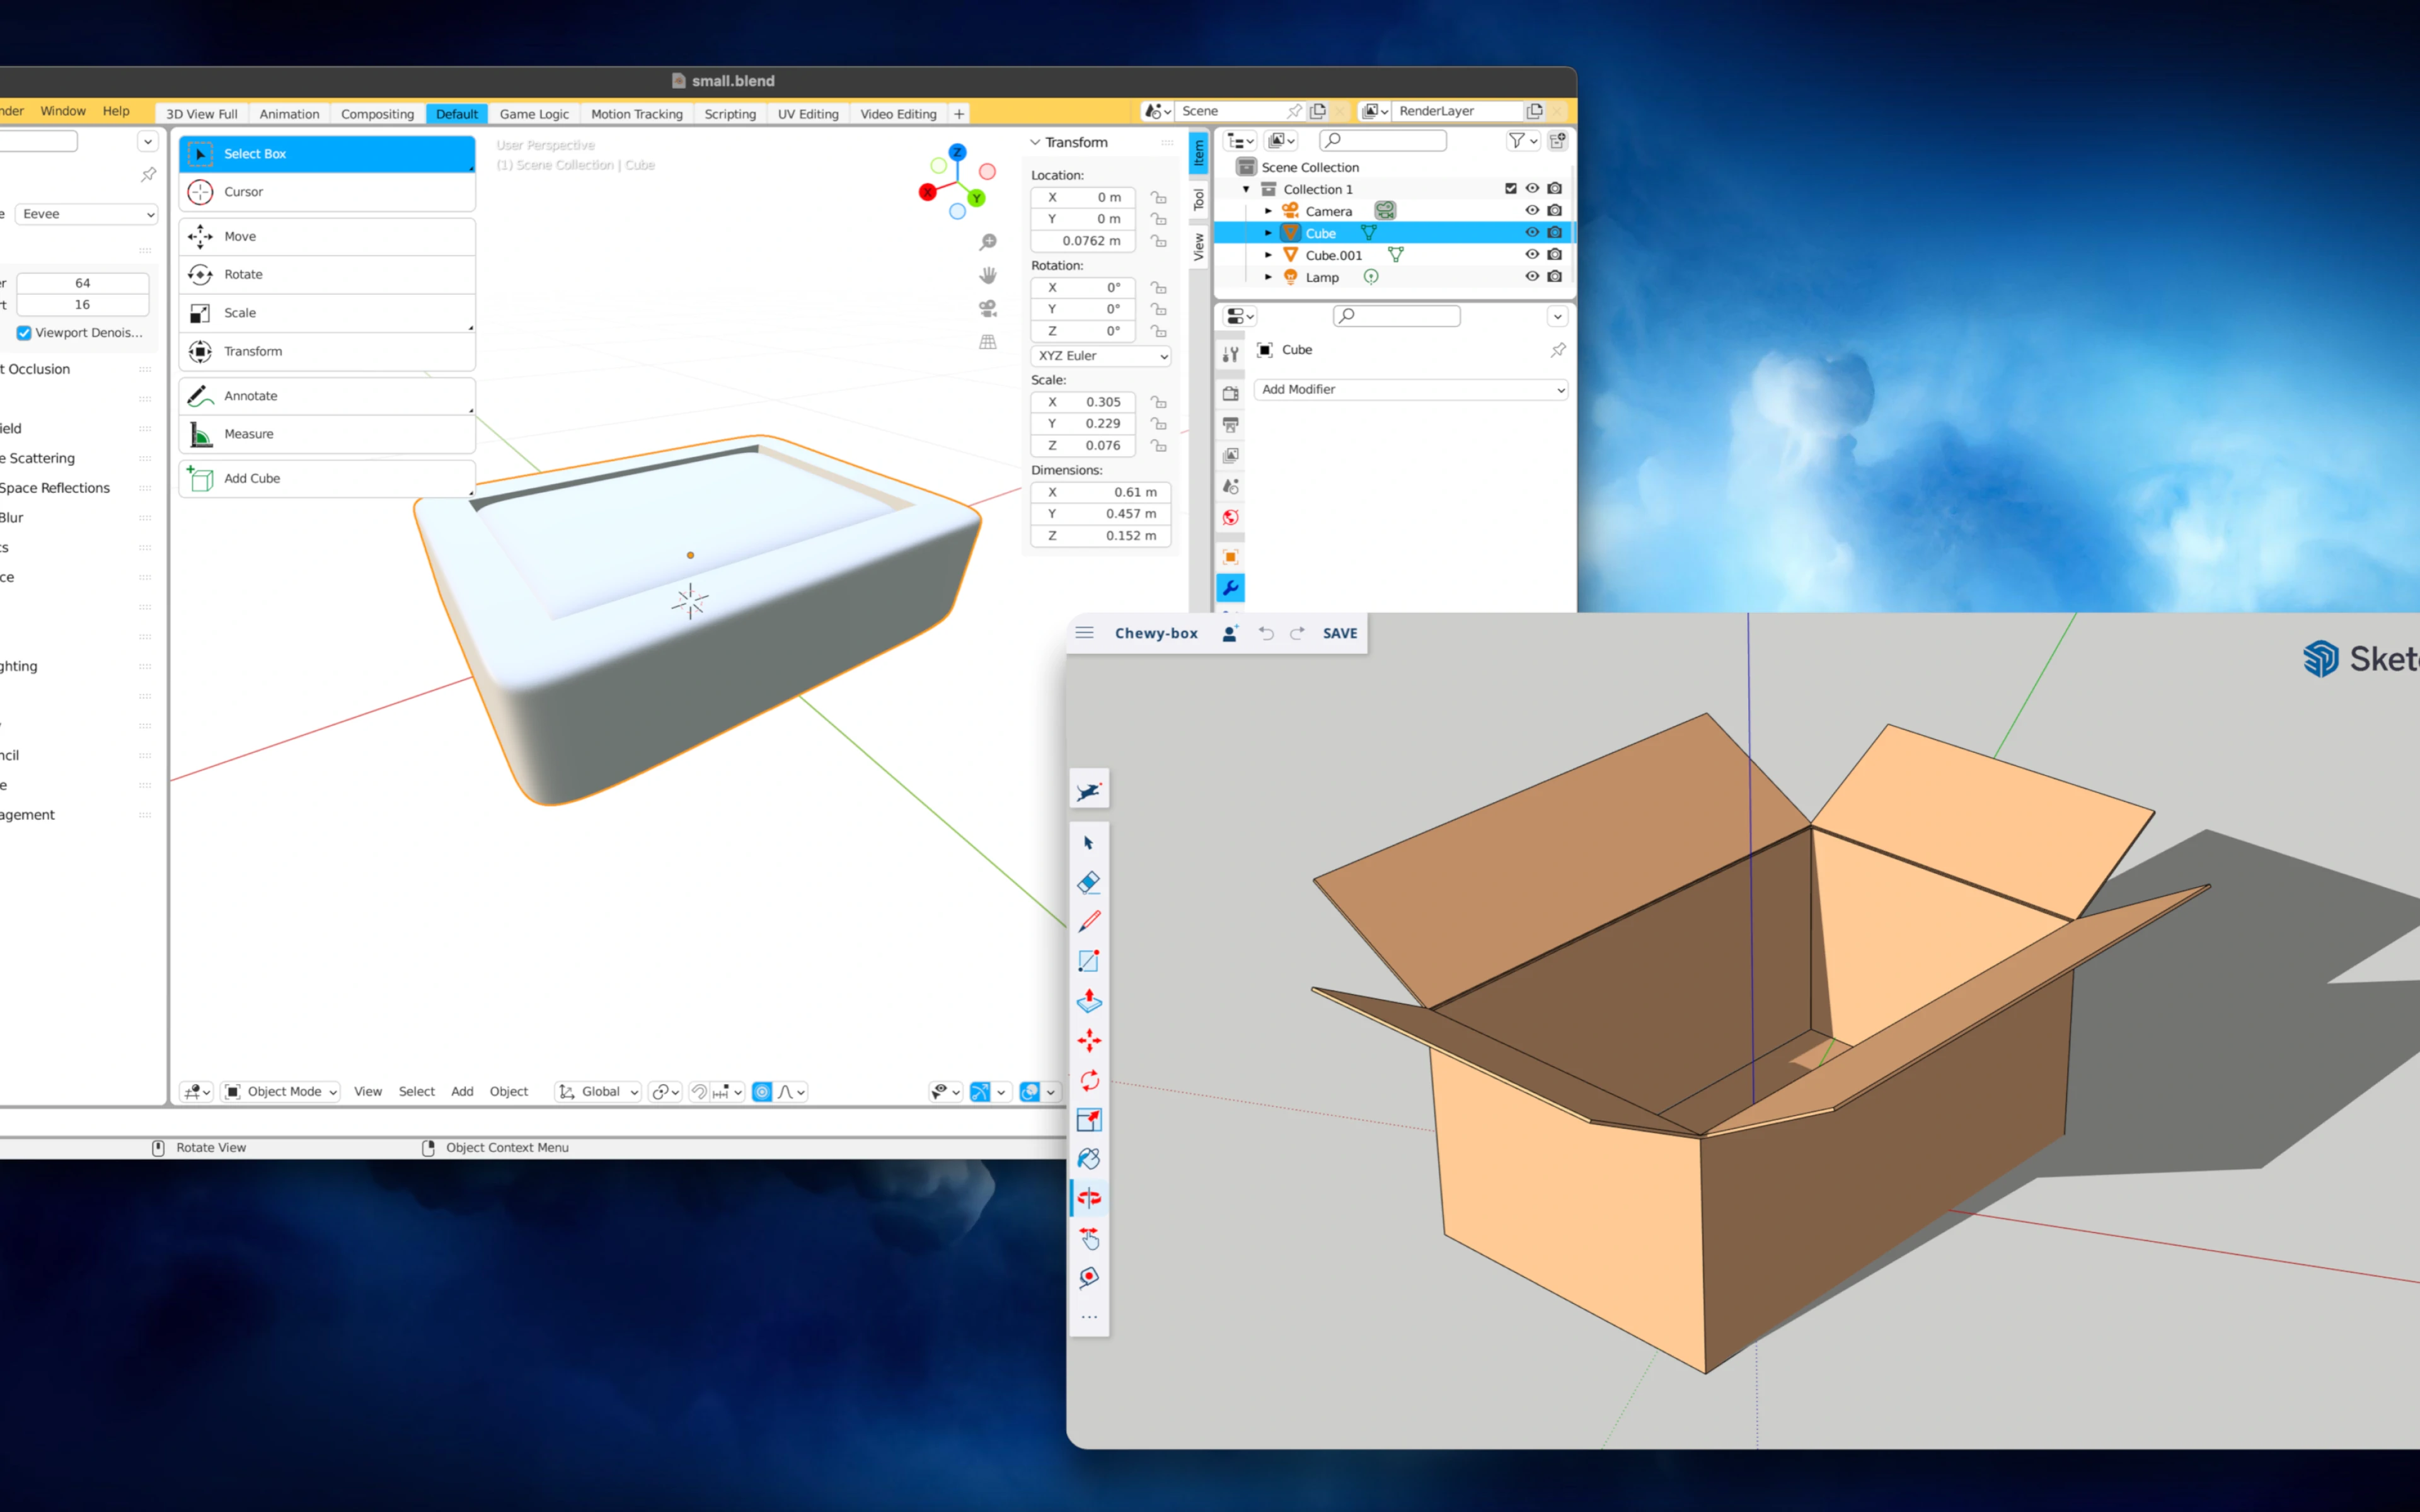Open the XYZ Euler rotation order dropdown

click(1100, 356)
